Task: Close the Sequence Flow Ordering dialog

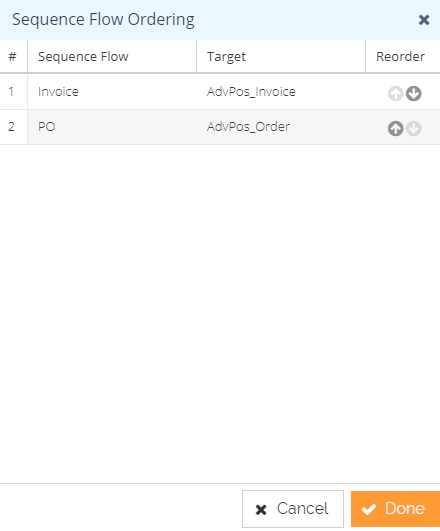Action: (x=424, y=20)
